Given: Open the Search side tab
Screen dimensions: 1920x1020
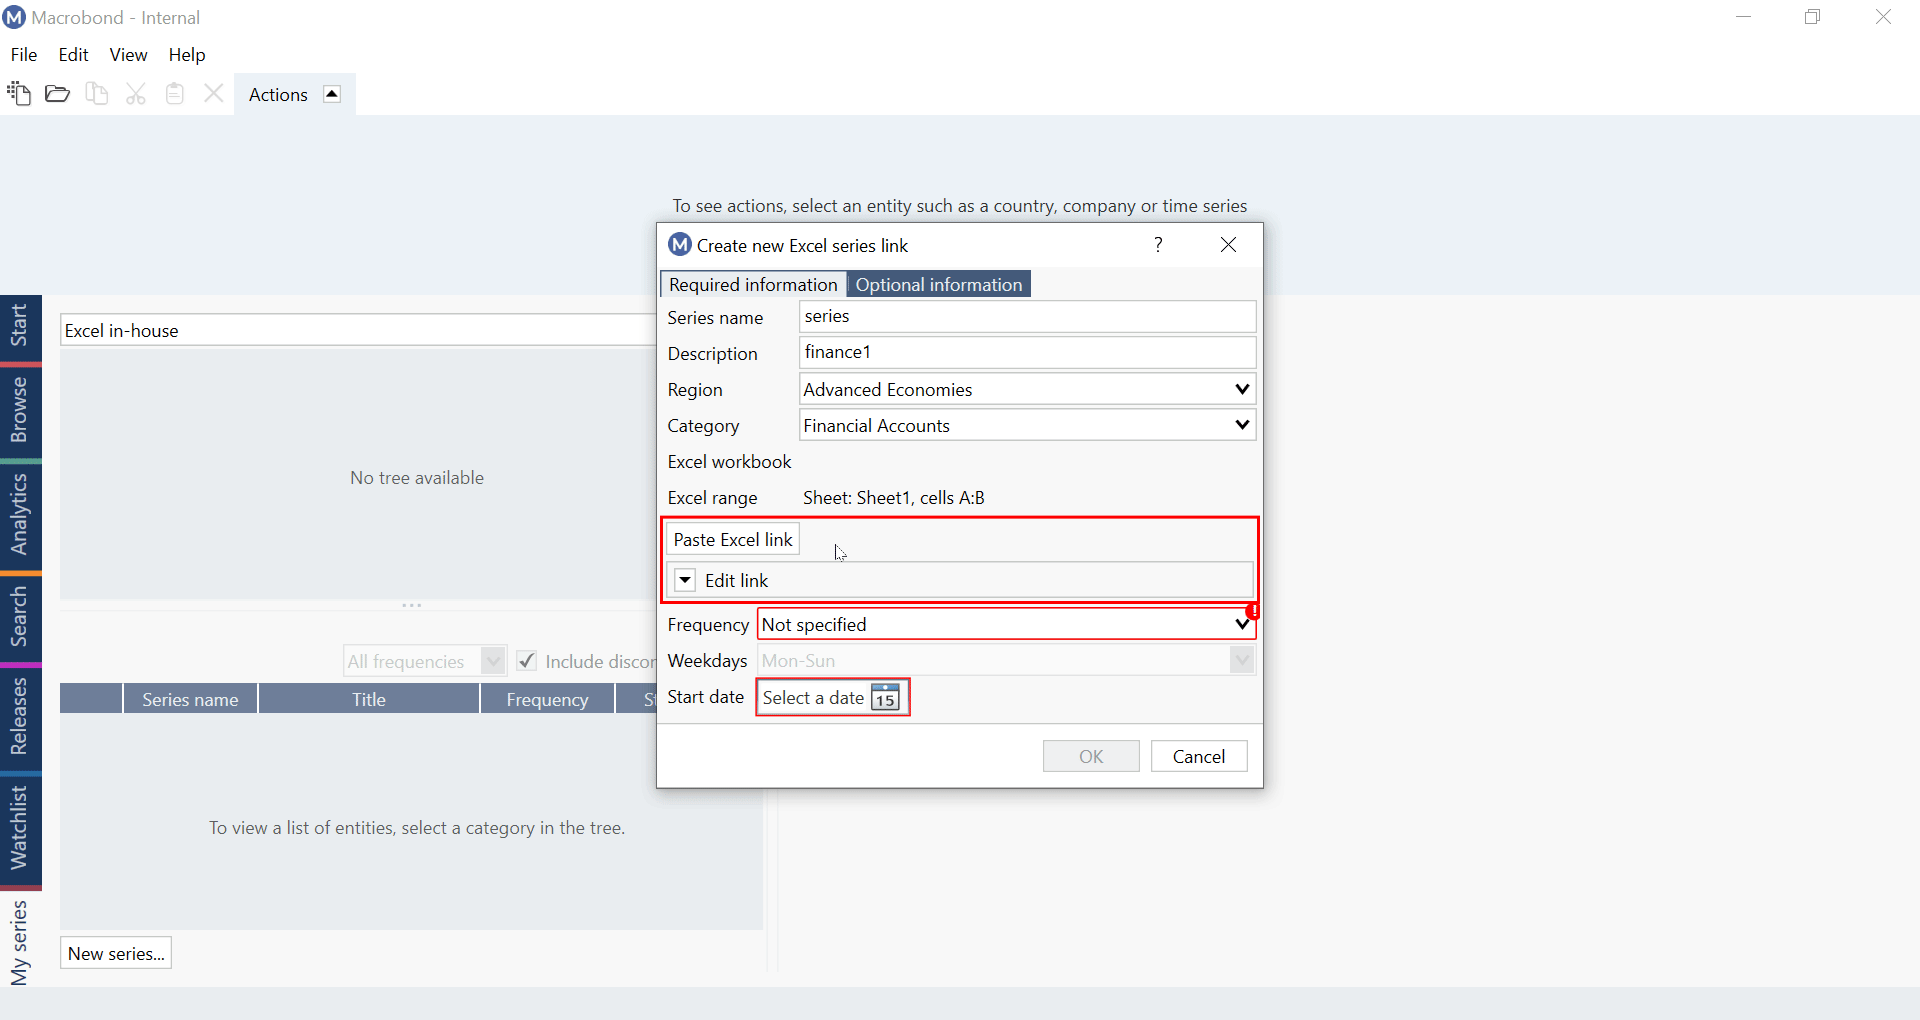Looking at the screenshot, I should point(20,617).
